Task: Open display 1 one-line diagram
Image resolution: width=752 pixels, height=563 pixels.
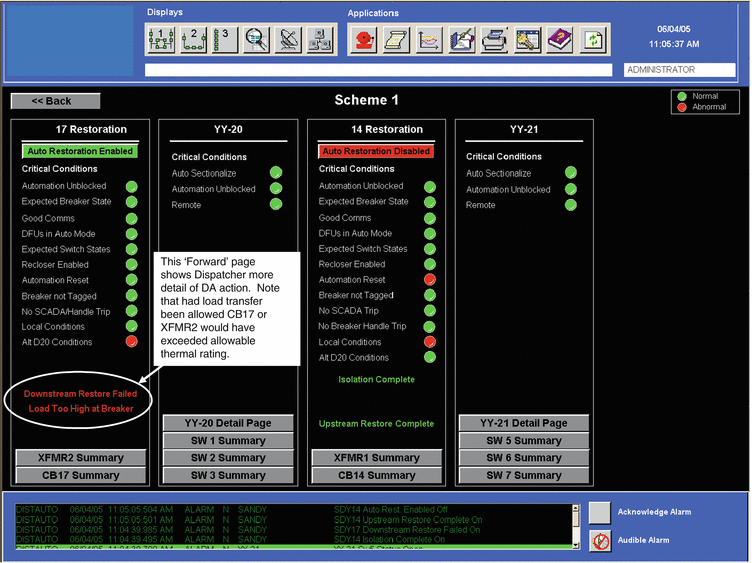Action: click(x=161, y=40)
